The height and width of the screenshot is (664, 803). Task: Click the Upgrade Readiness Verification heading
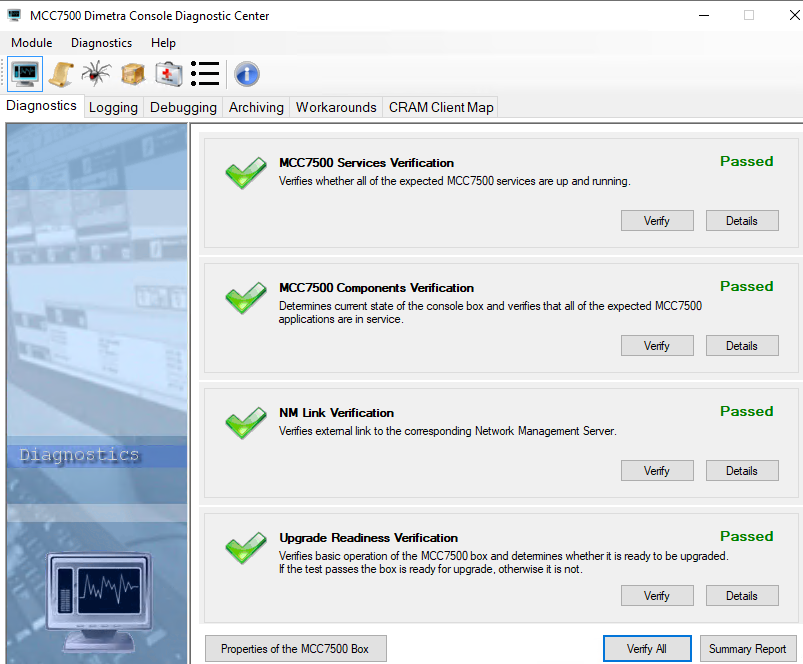tap(368, 538)
